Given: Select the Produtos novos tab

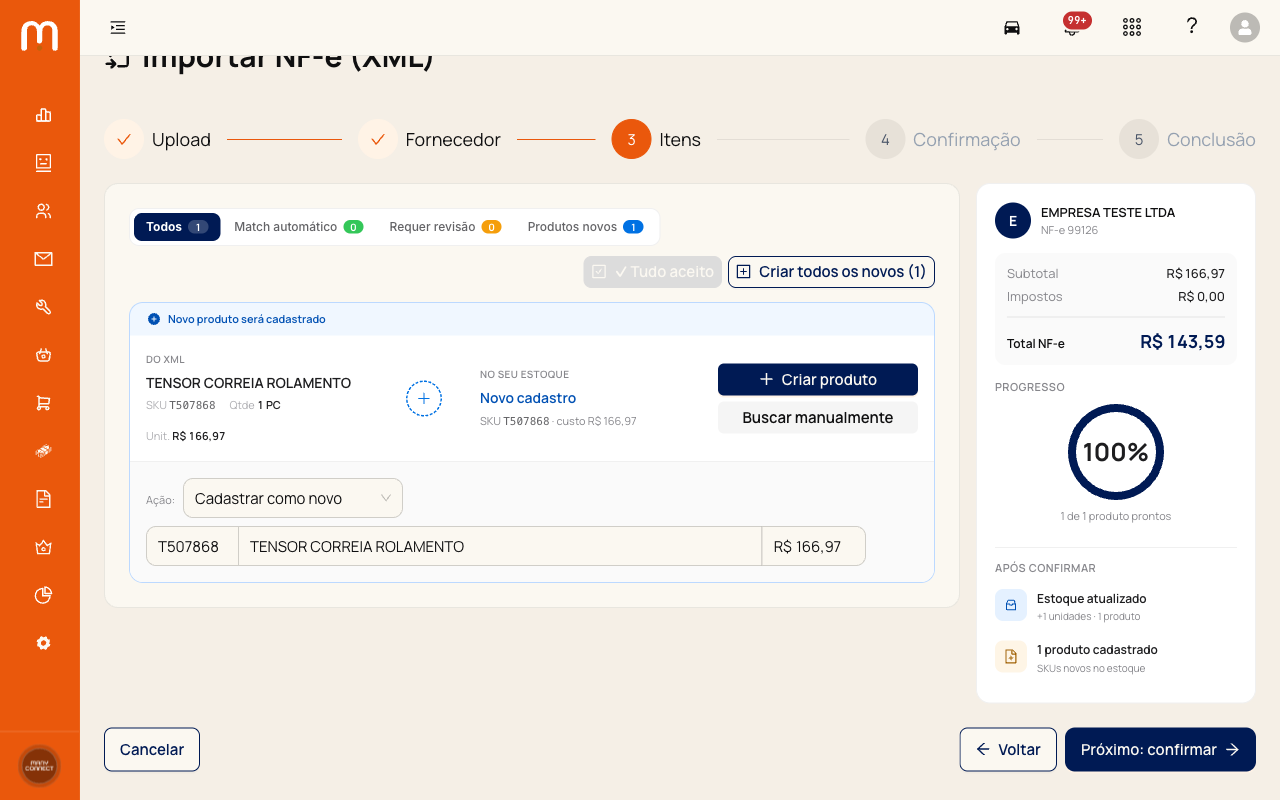Looking at the screenshot, I should [x=585, y=227].
